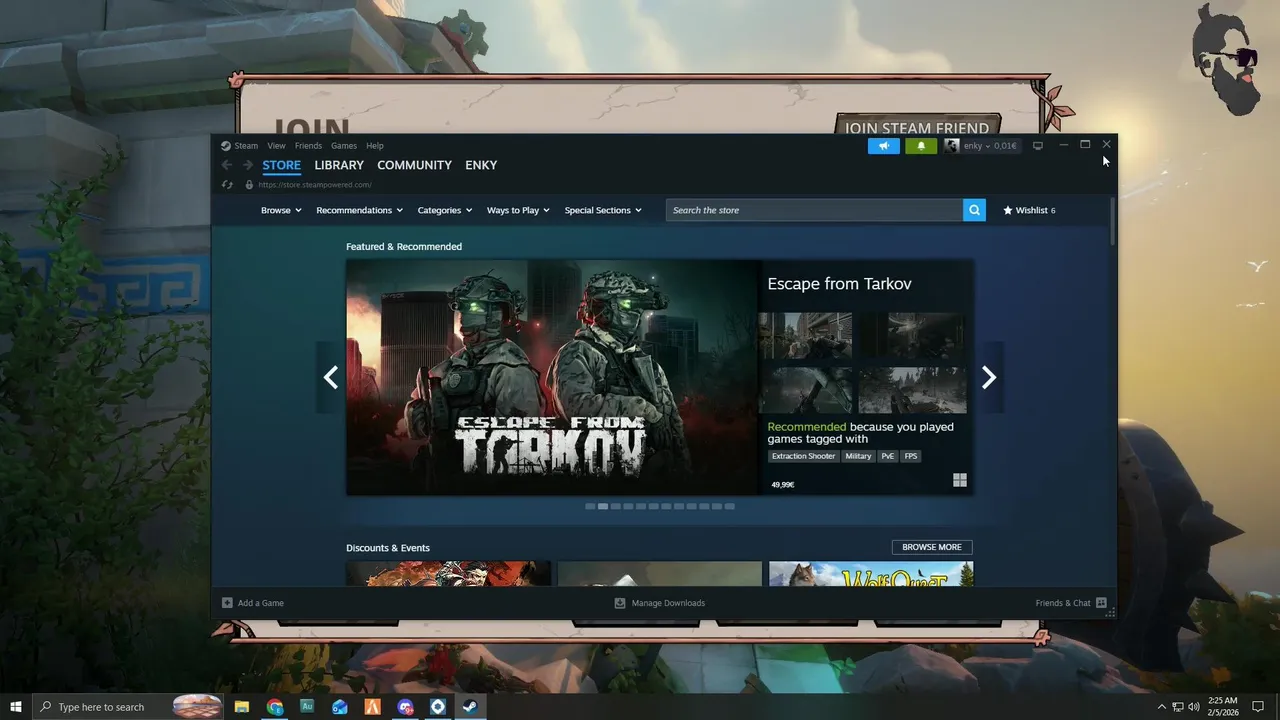Open the WolfQuest discount thumbnail
Screen dimensions: 1280x720
coord(871,574)
